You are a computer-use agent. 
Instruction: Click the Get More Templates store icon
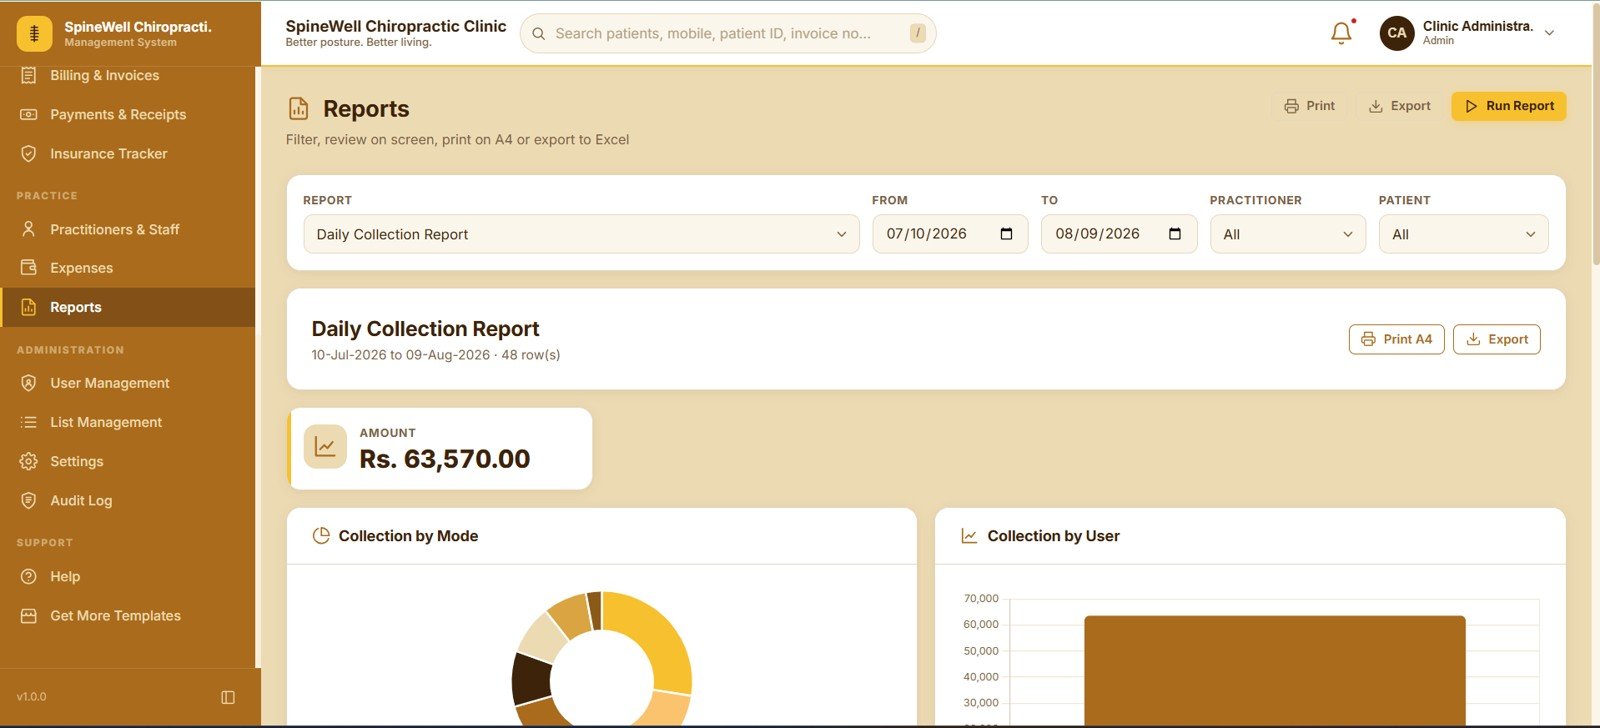29,616
